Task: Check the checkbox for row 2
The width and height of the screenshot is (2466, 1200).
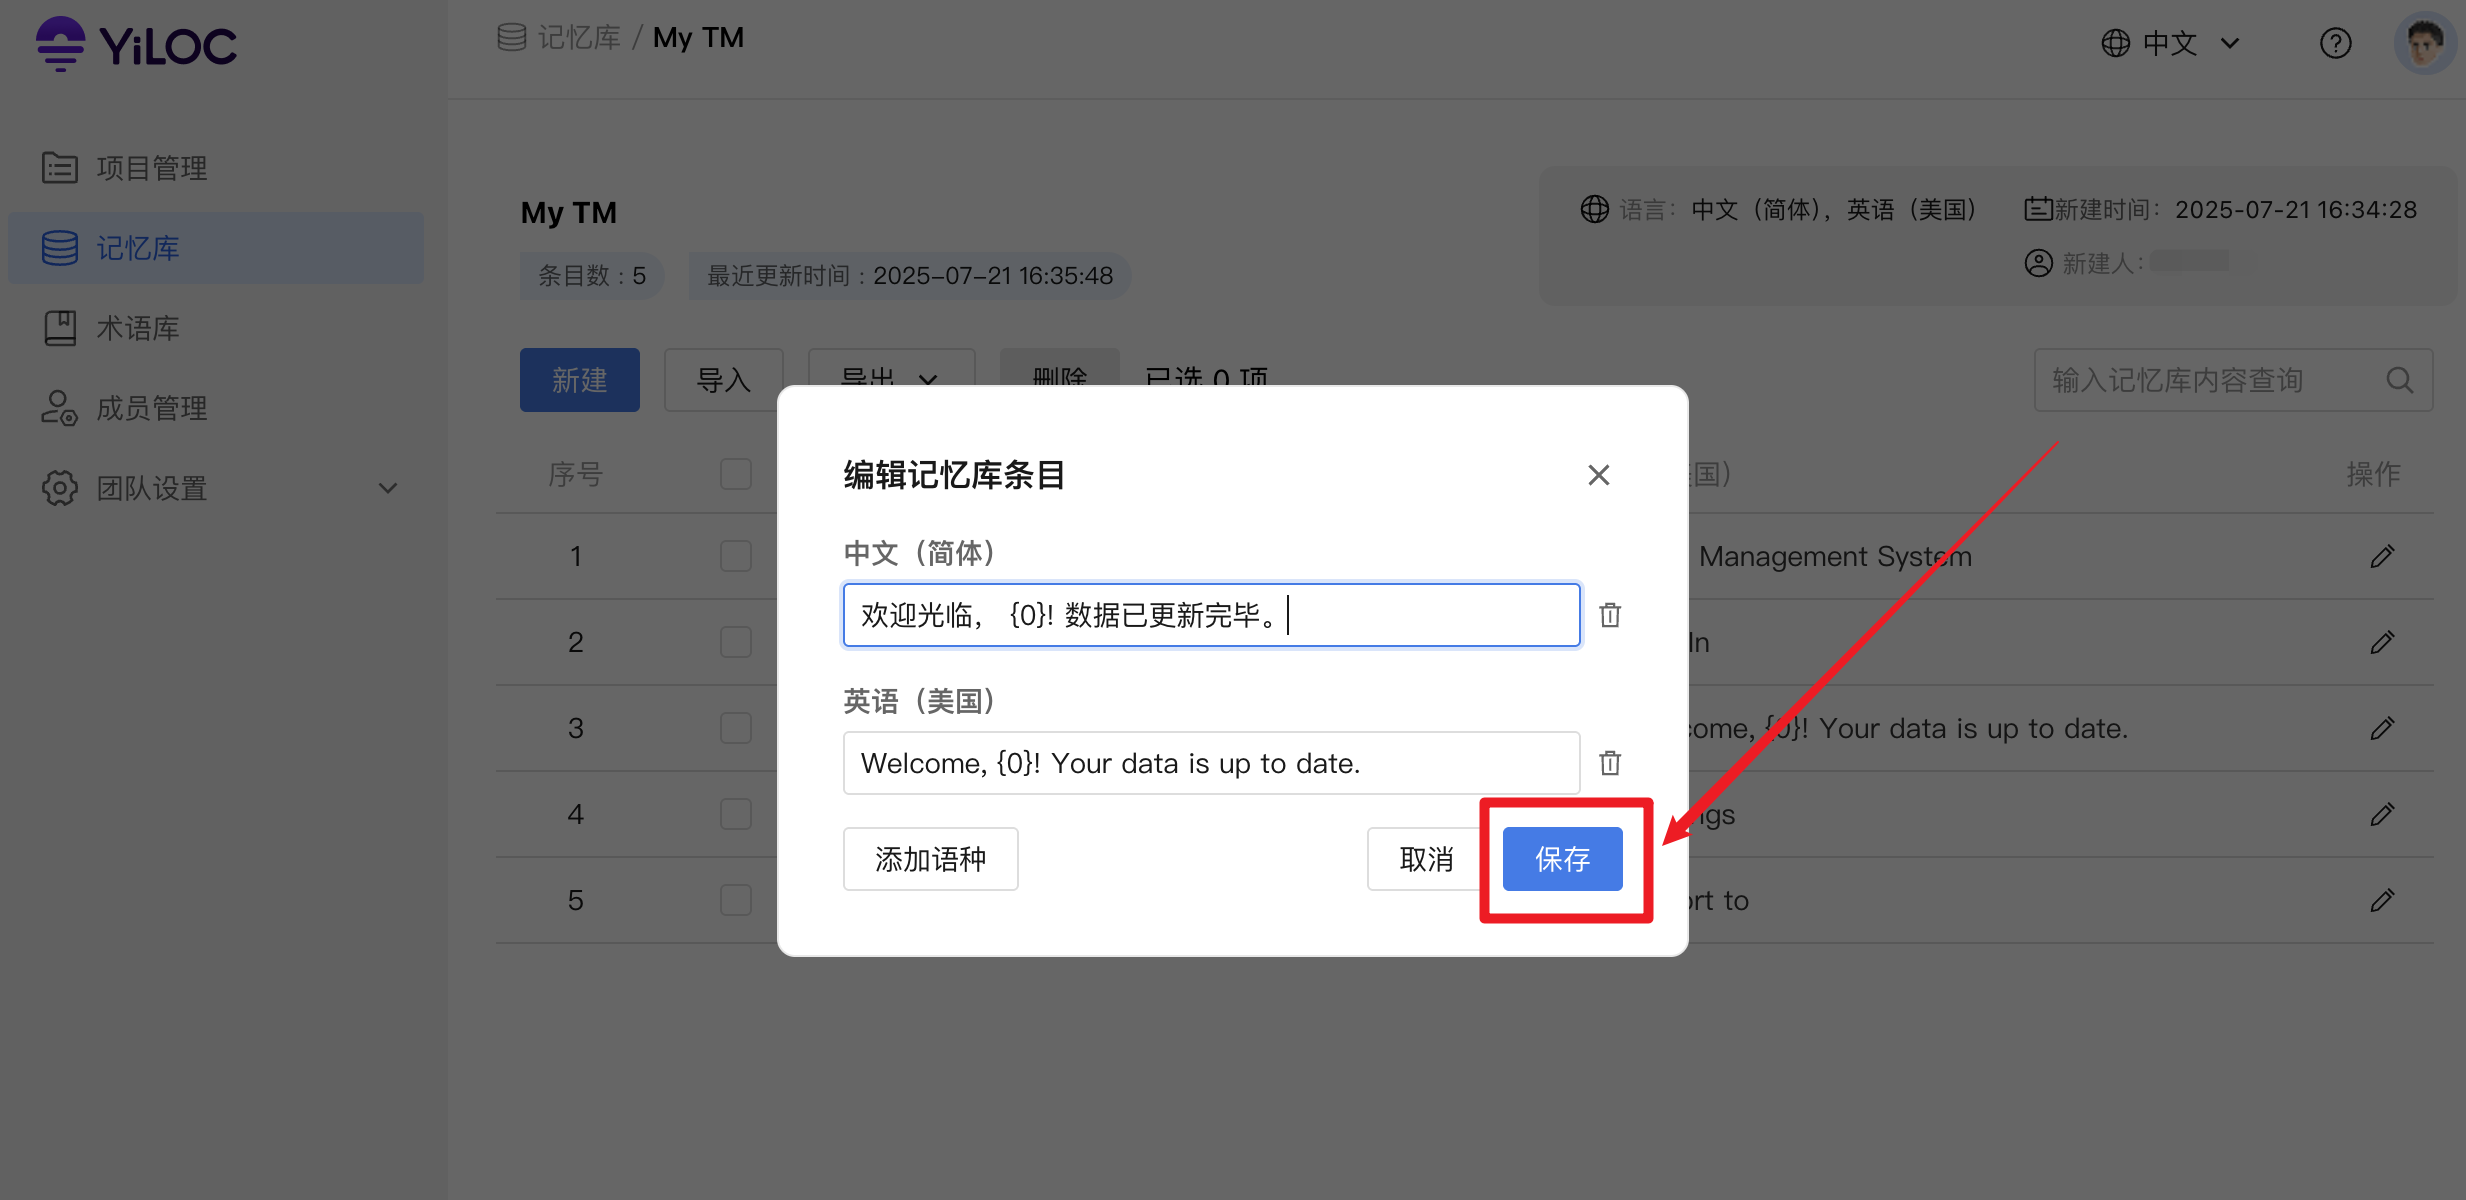Action: tap(736, 642)
